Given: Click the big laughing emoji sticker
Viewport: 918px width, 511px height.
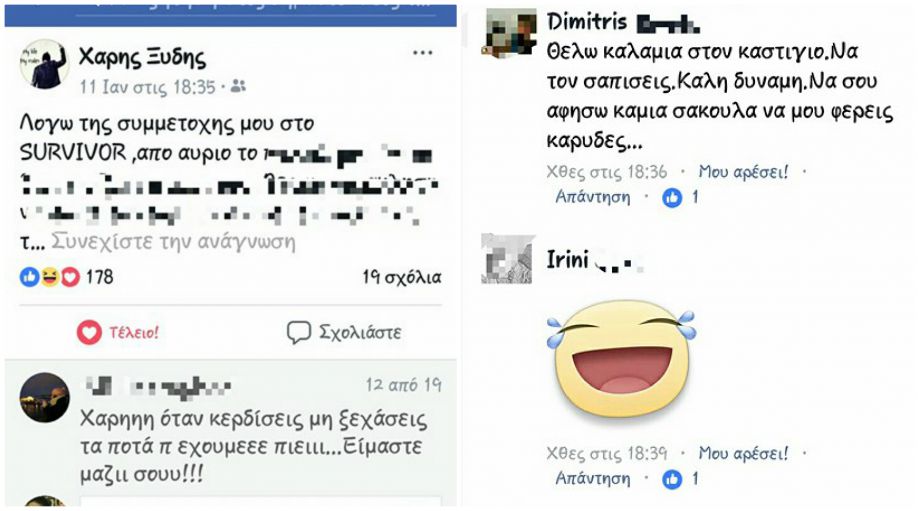Looking at the screenshot, I should (x=622, y=359).
